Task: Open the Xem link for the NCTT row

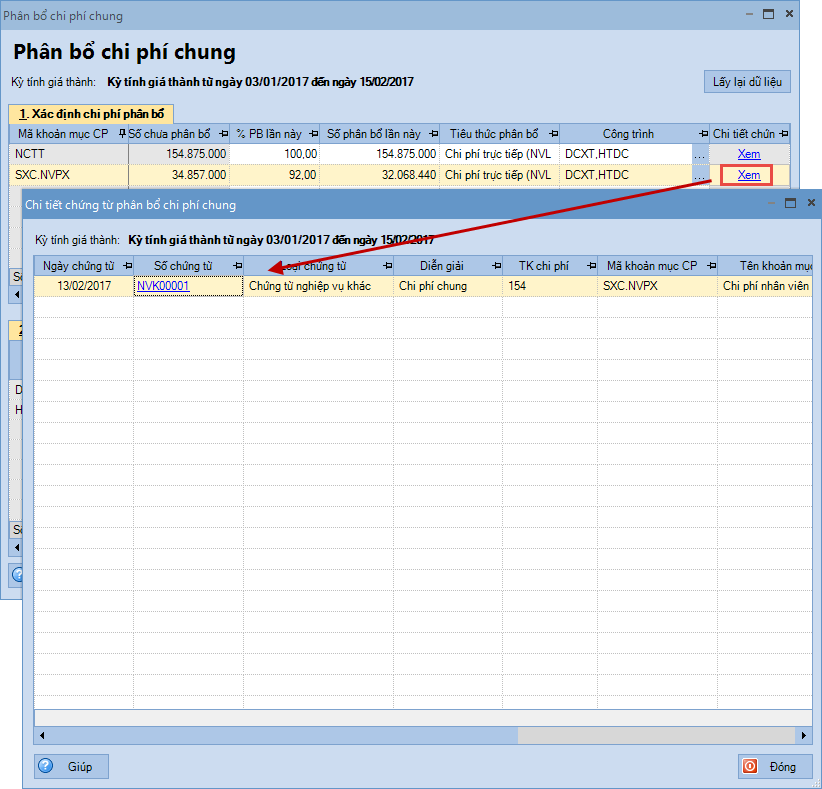Action: pos(748,154)
